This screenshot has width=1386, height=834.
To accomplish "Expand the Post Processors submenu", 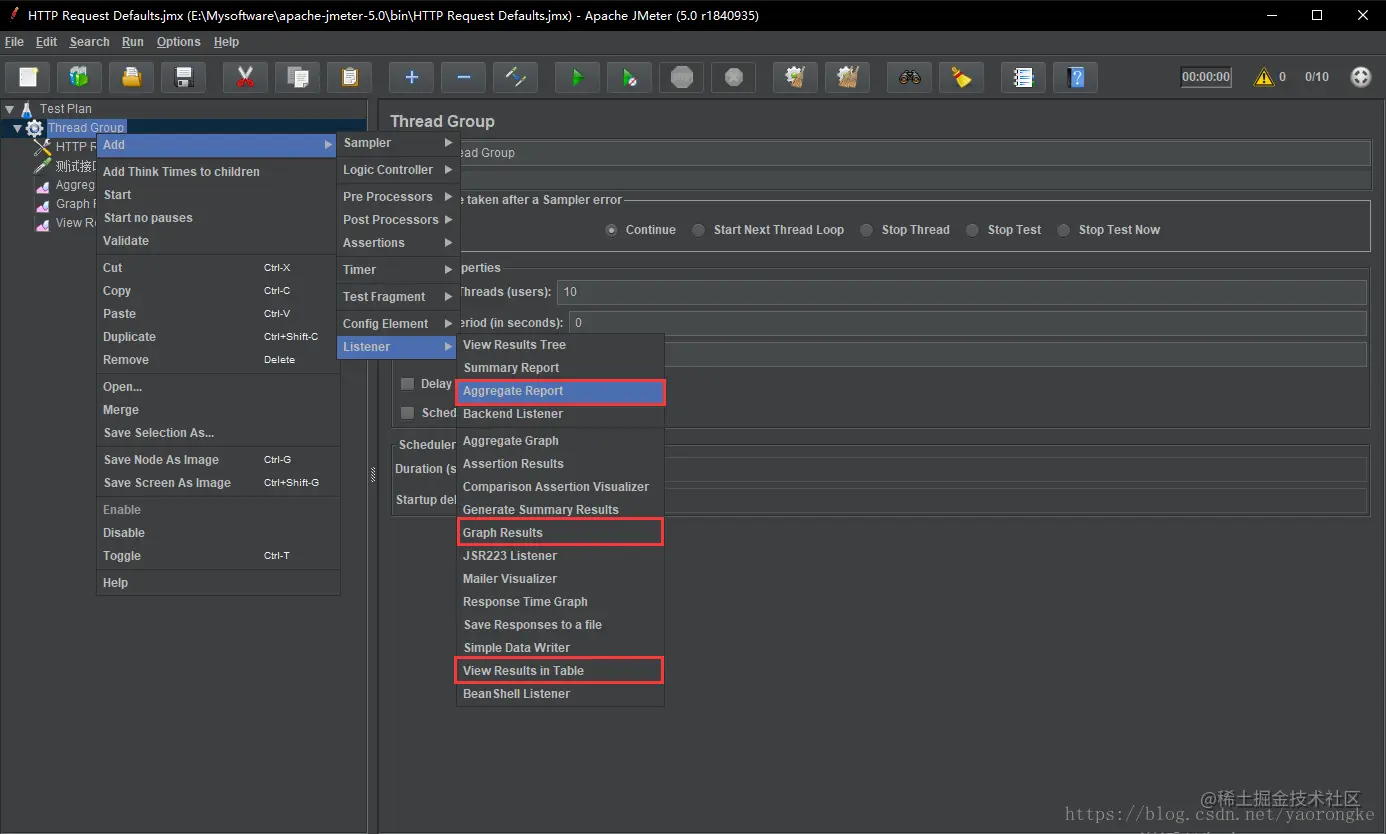I will coord(398,220).
